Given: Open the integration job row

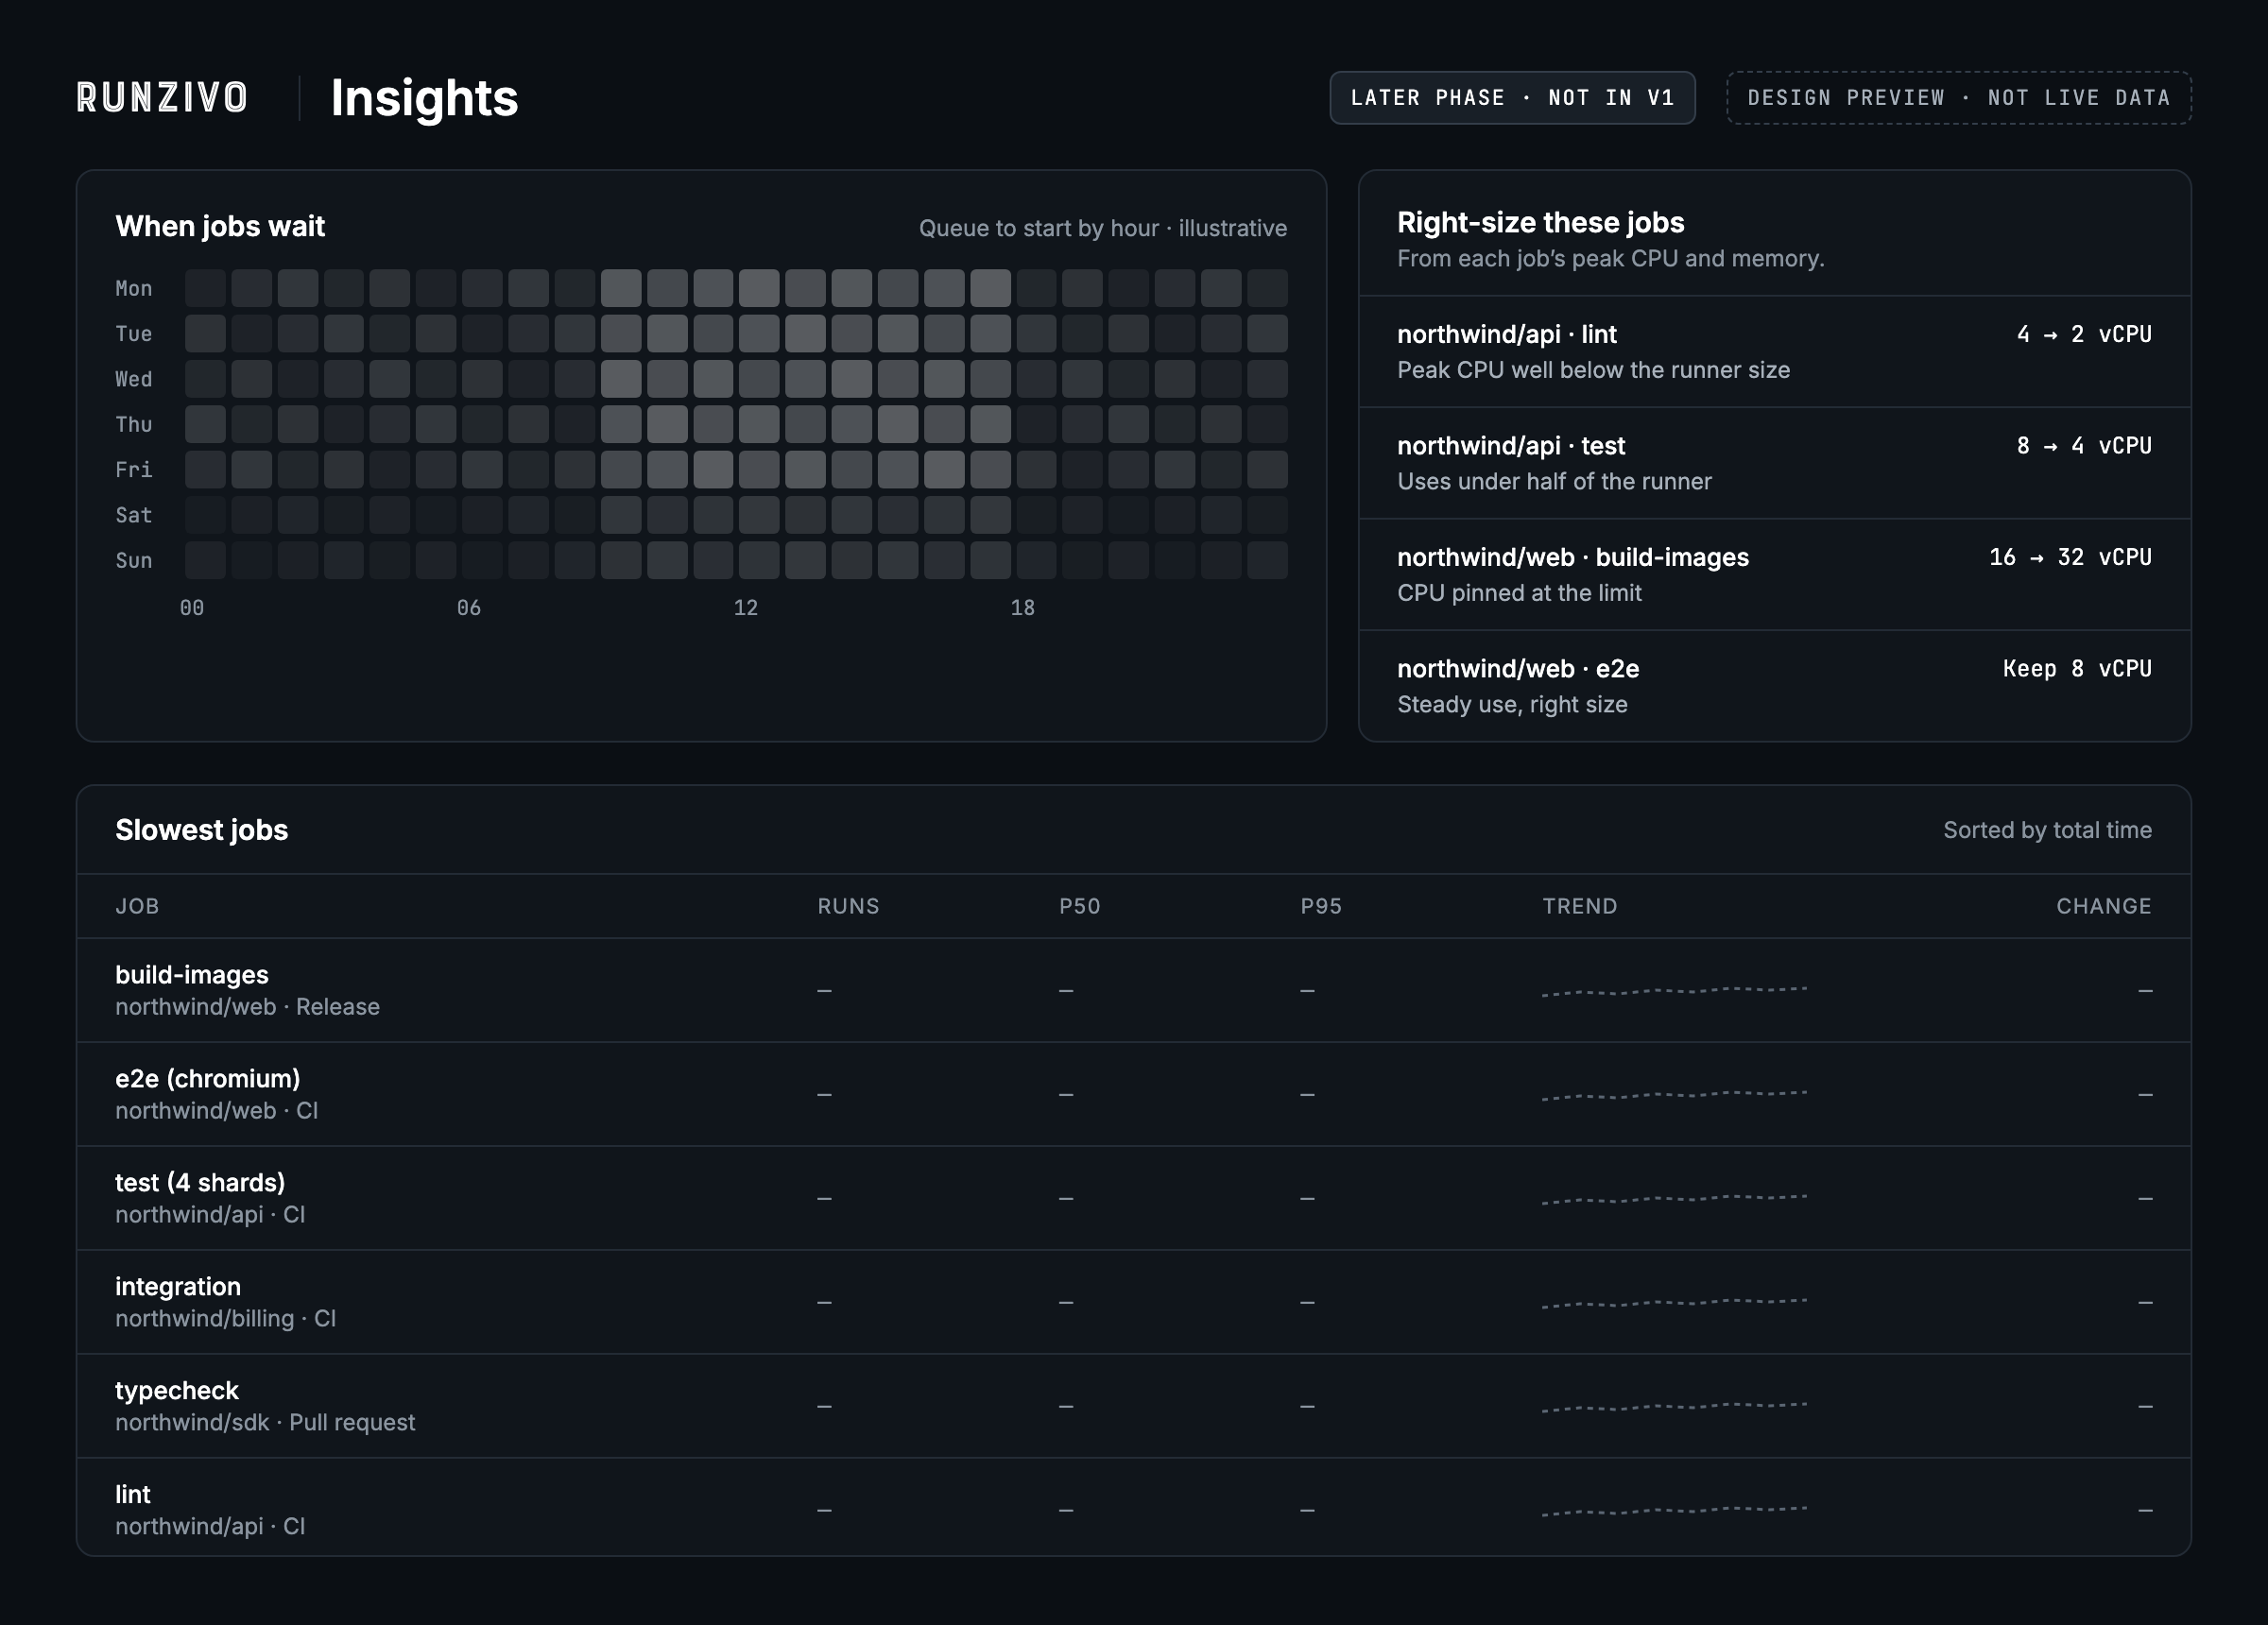Looking at the screenshot, I should 1134,1302.
